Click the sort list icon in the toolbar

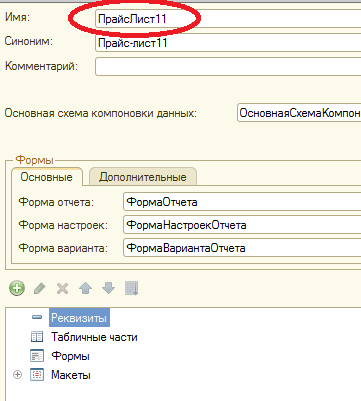point(131,288)
